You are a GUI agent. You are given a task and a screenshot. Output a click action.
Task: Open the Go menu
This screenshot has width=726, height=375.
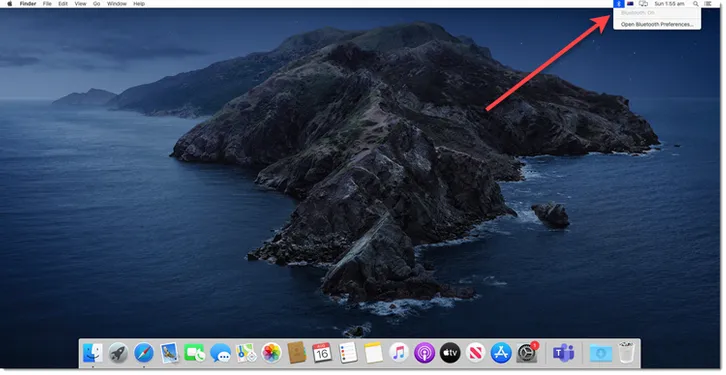coord(96,4)
